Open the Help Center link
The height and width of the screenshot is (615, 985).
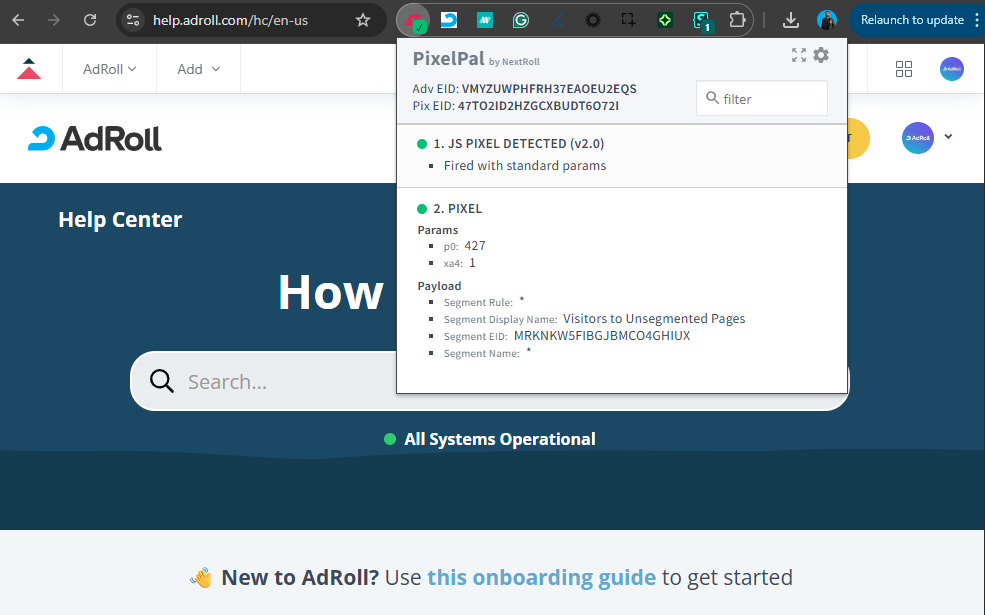click(x=120, y=220)
